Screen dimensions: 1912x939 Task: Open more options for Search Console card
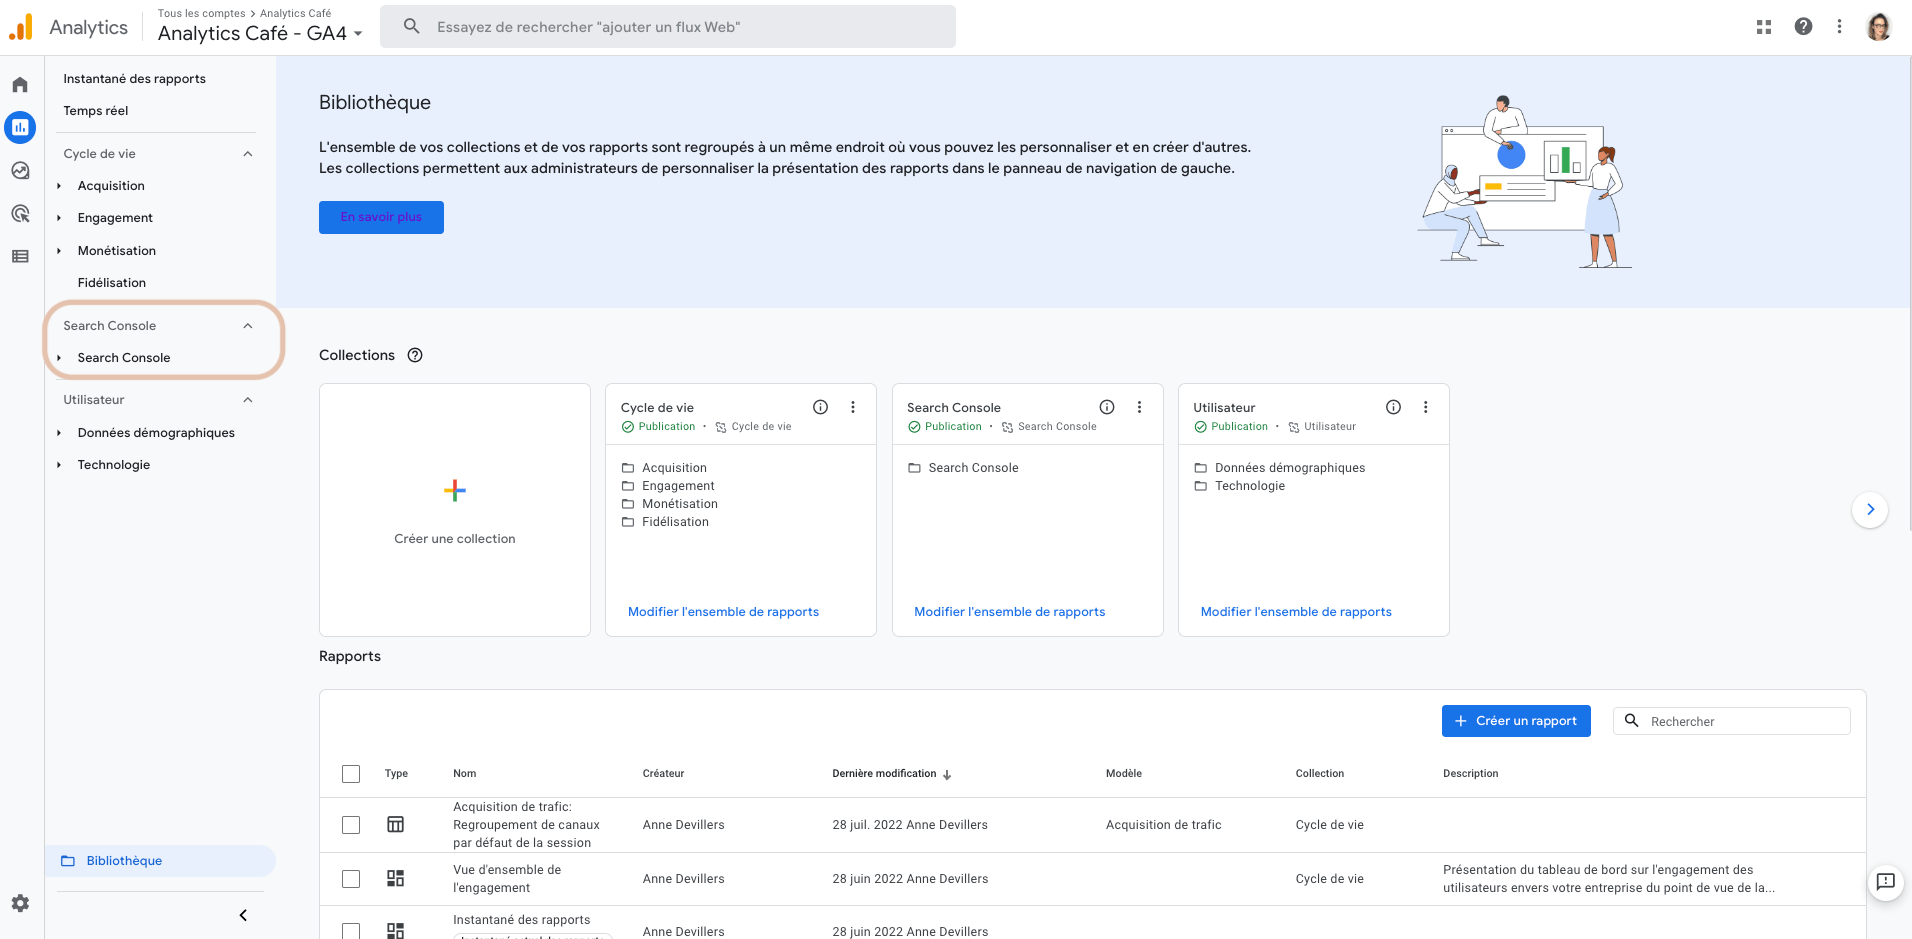coord(1139,407)
